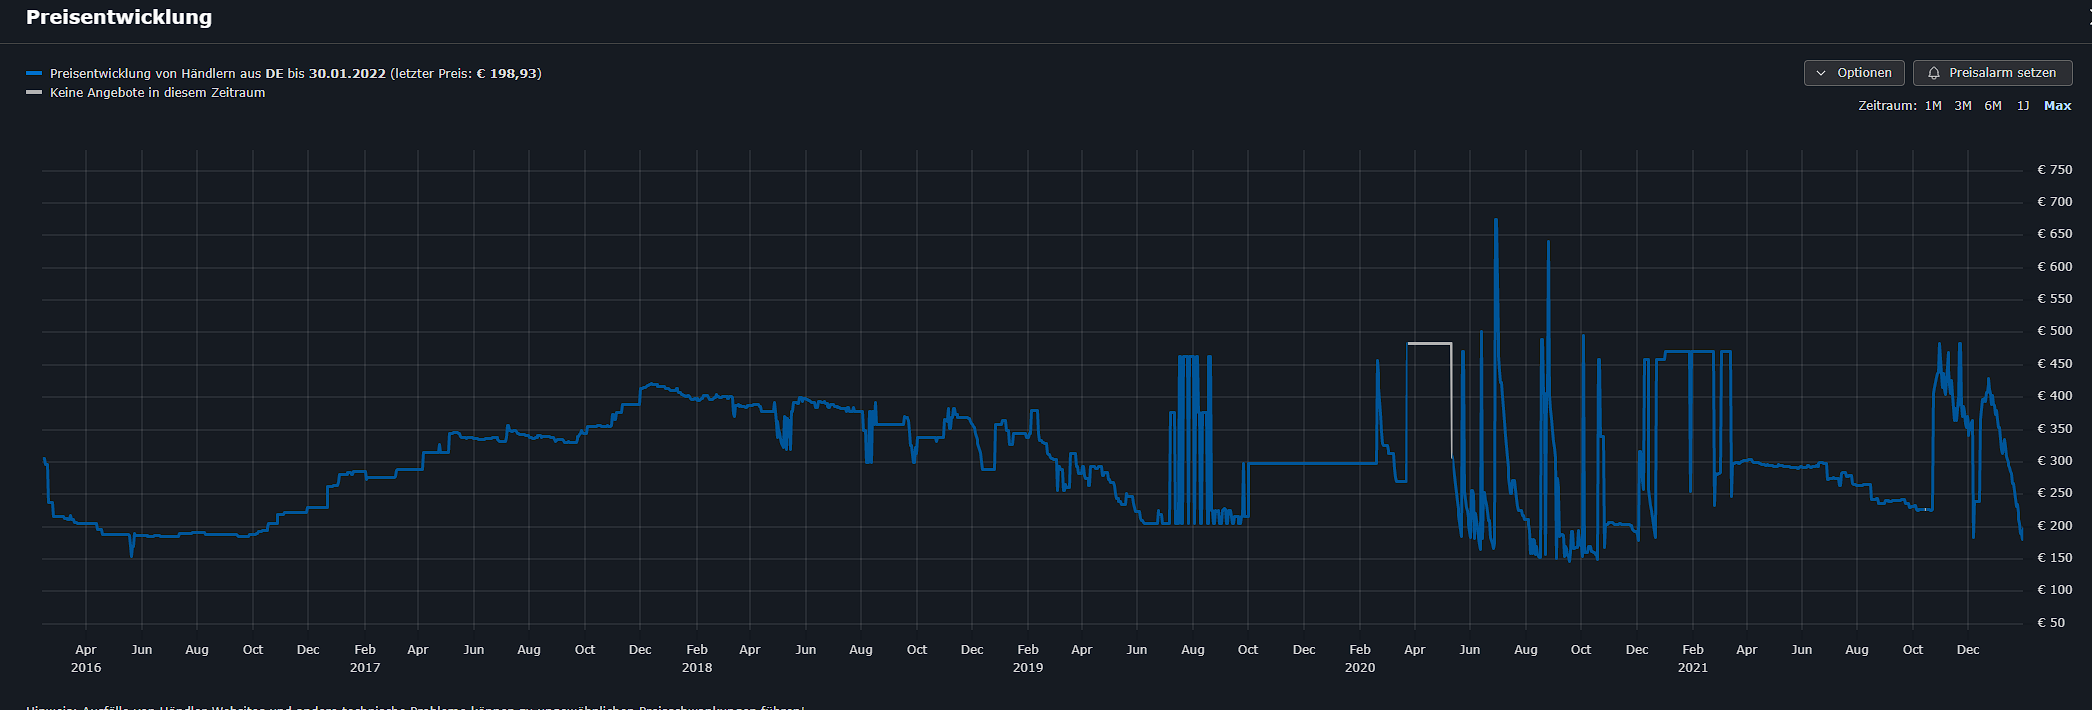Click the gray no-offers segment in the chart
Screen dimensions: 2092x710
(1430, 344)
